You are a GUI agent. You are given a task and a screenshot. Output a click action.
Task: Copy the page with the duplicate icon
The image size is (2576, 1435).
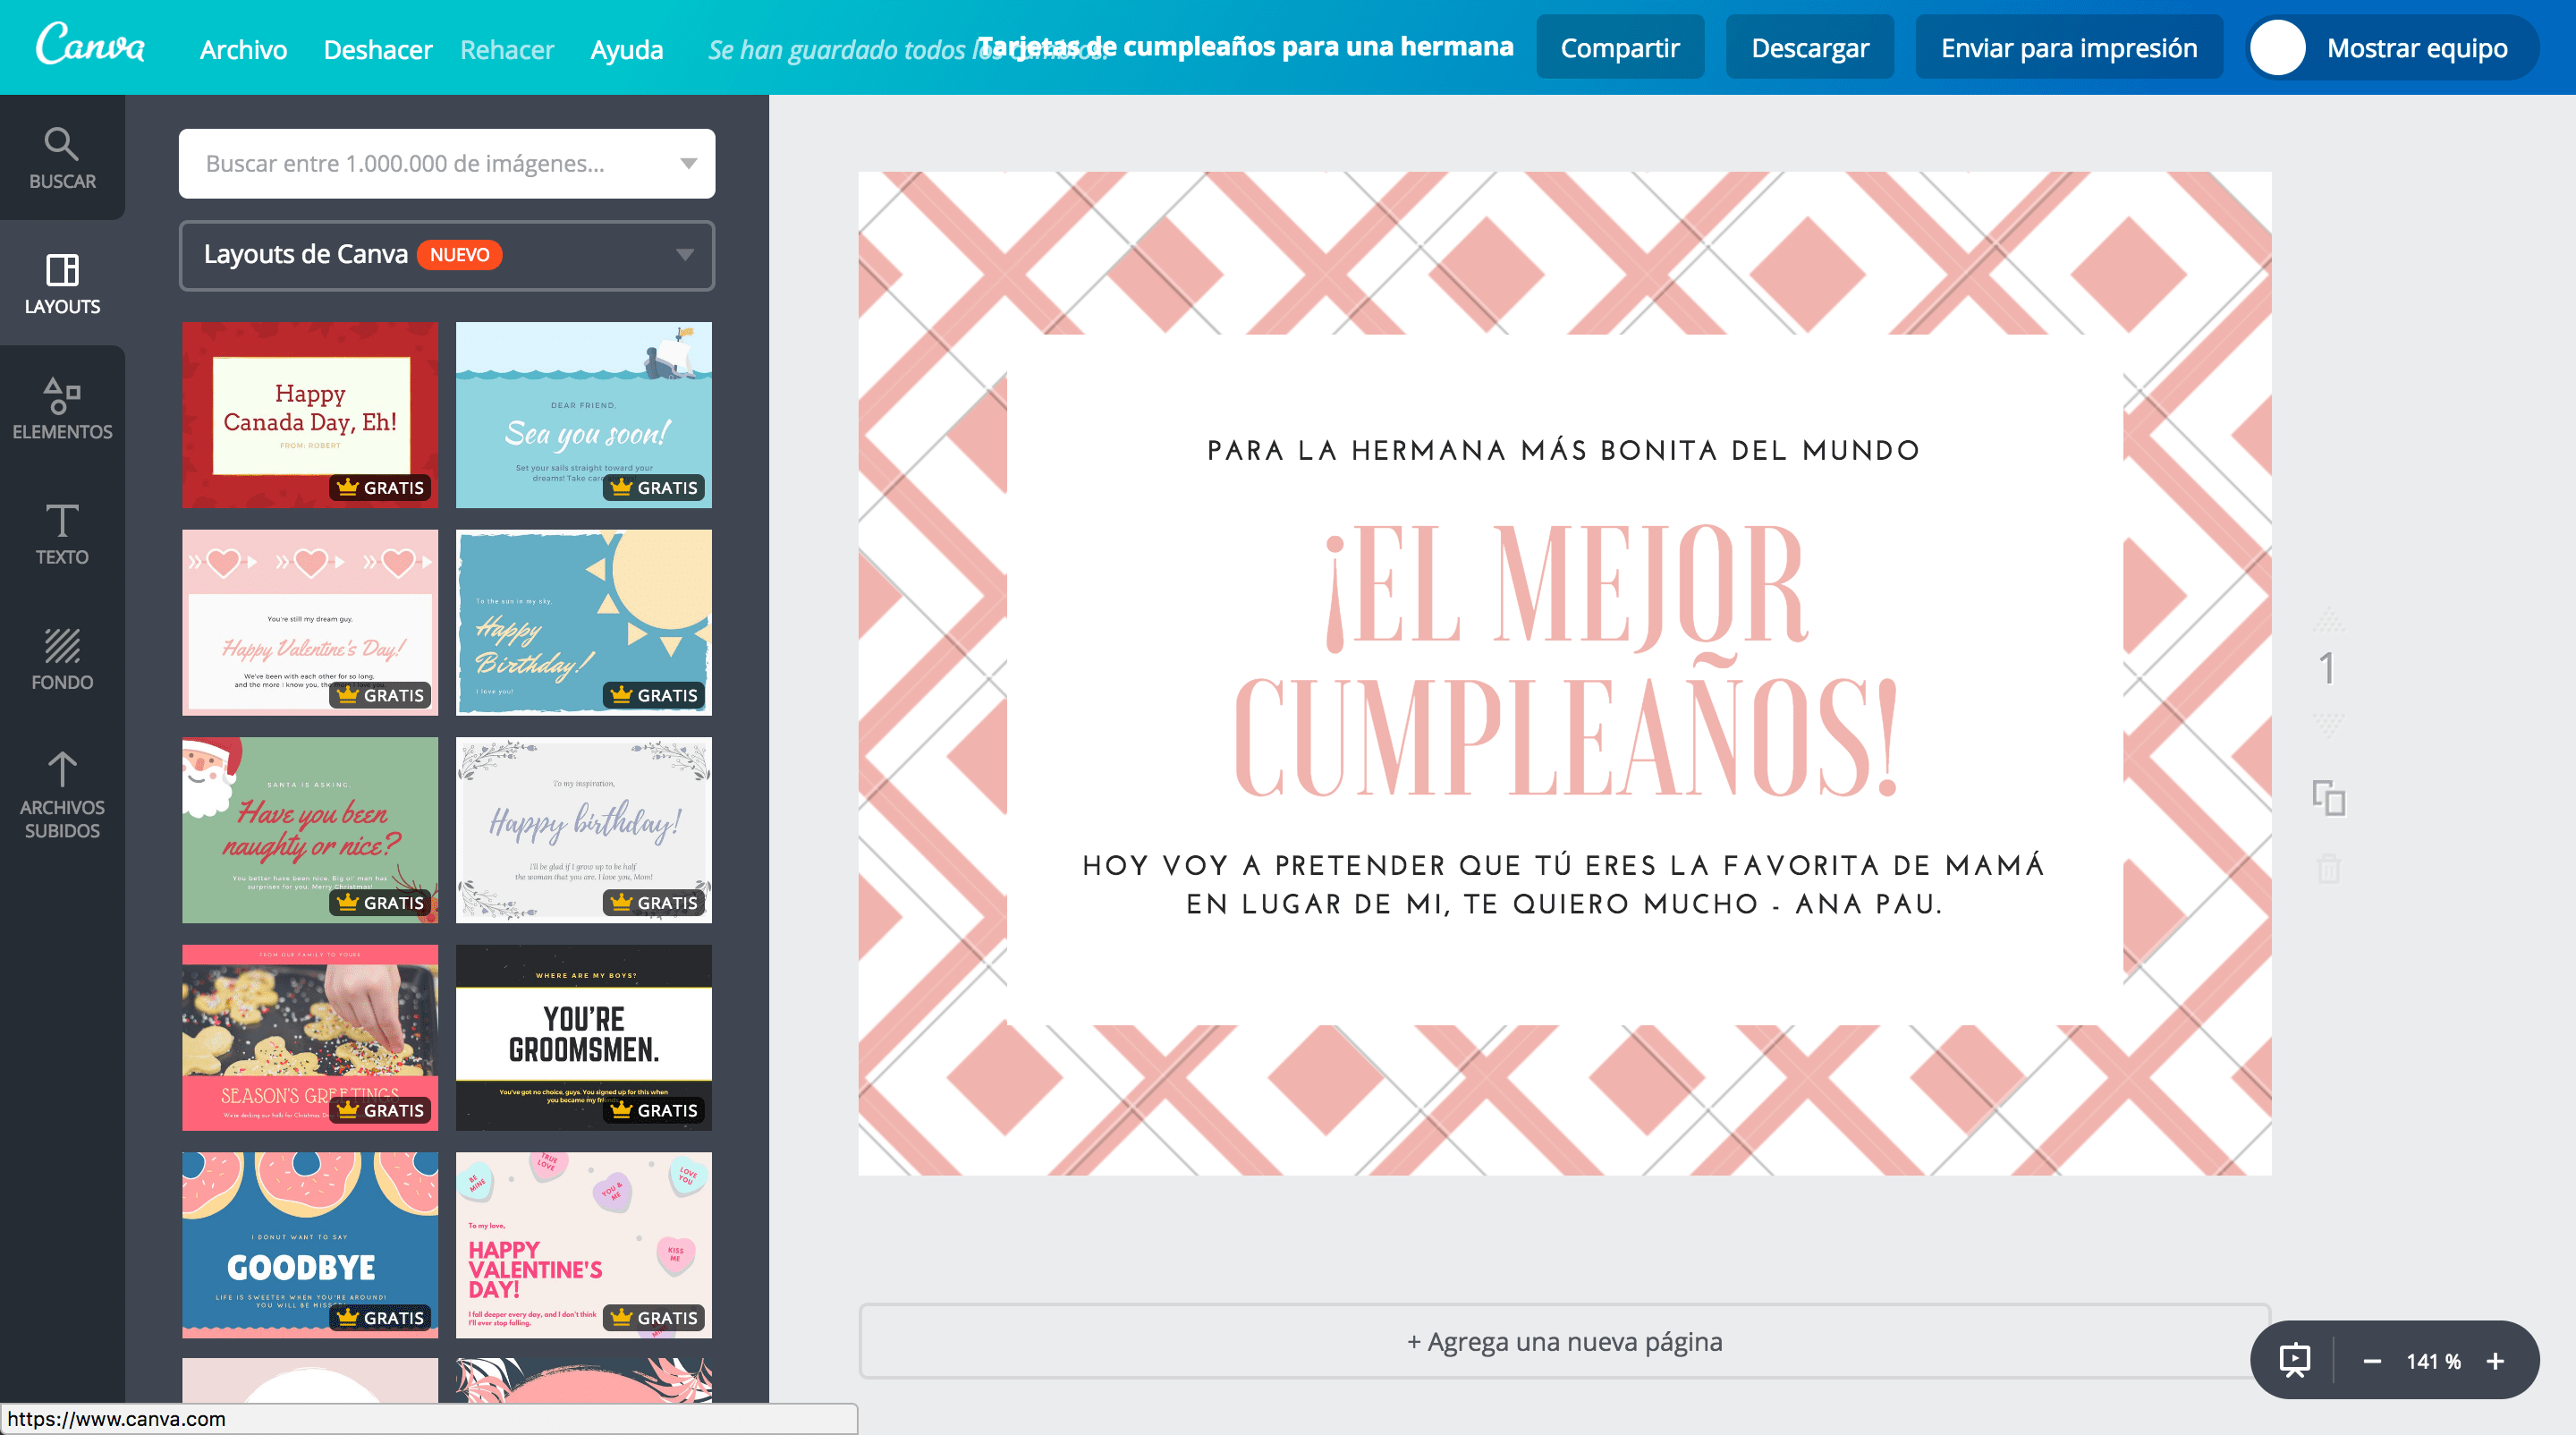tap(2328, 798)
